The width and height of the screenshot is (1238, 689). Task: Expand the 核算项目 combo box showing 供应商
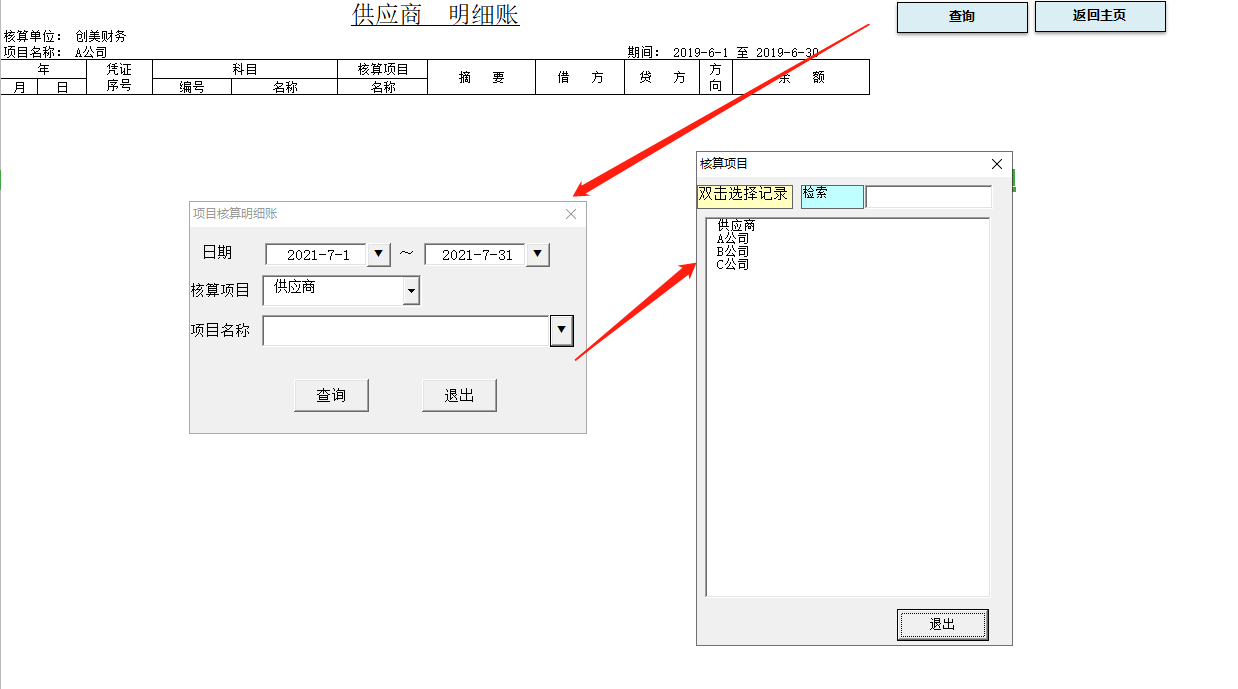pos(411,291)
